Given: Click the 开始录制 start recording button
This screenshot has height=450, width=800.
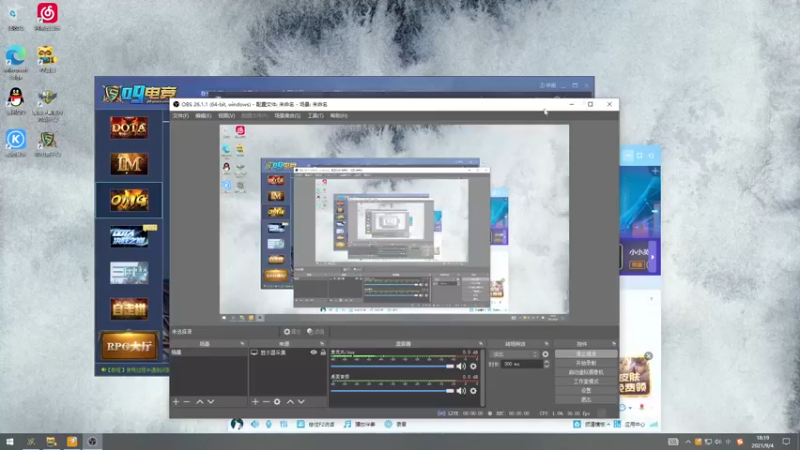Looking at the screenshot, I should coord(586,363).
